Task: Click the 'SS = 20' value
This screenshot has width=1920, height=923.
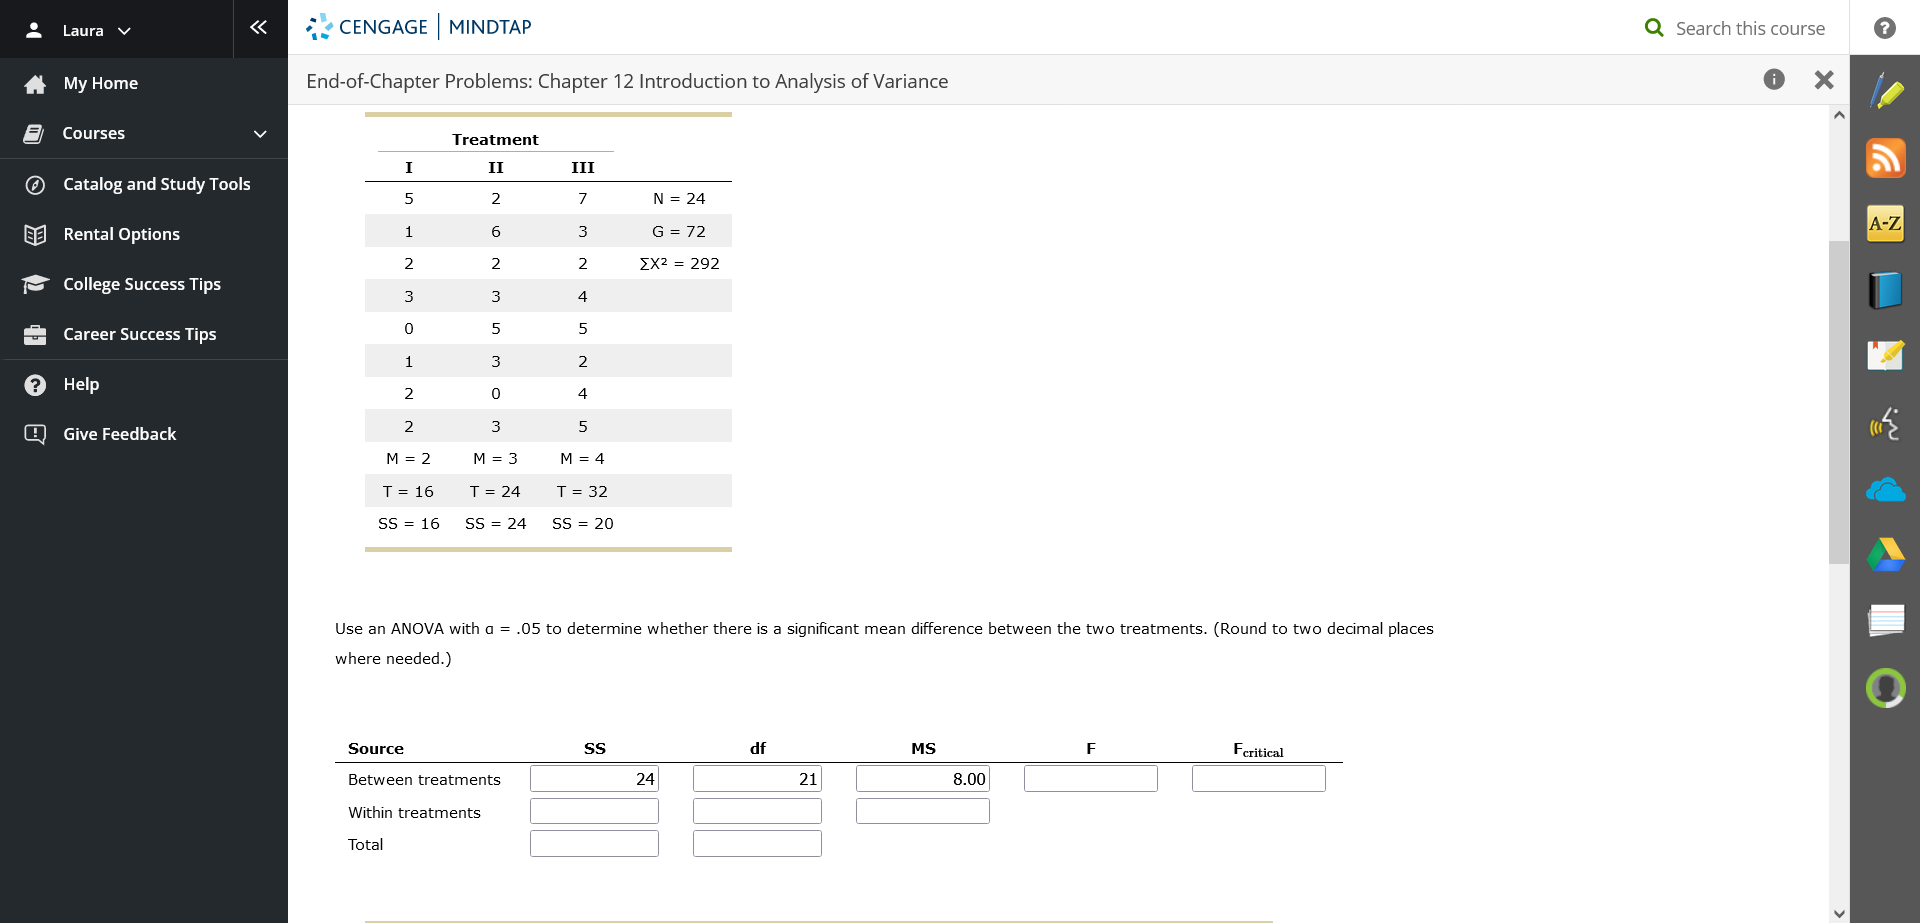Action: 583,524
